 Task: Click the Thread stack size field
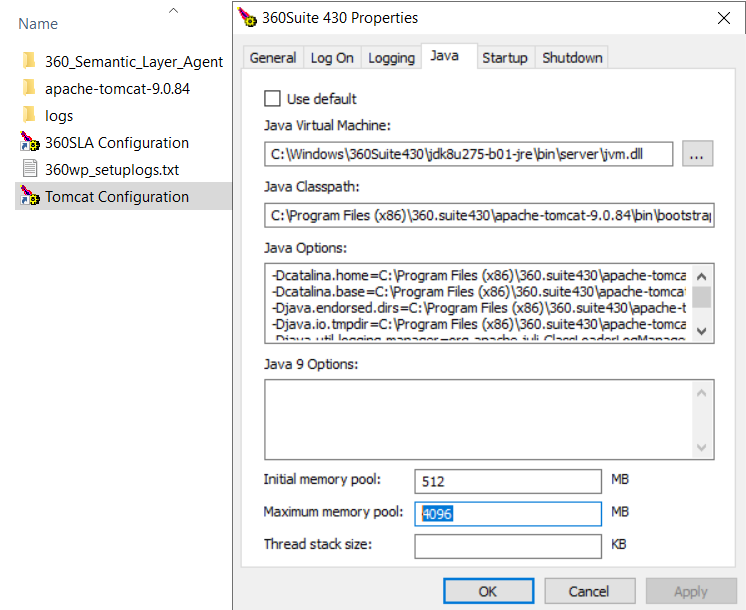click(x=508, y=546)
